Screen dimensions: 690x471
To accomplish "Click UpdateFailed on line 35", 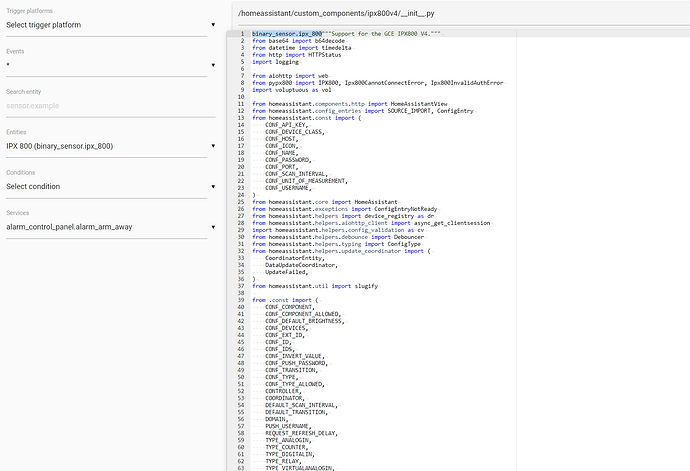I will pyautogui.click(x=285, y=272).
